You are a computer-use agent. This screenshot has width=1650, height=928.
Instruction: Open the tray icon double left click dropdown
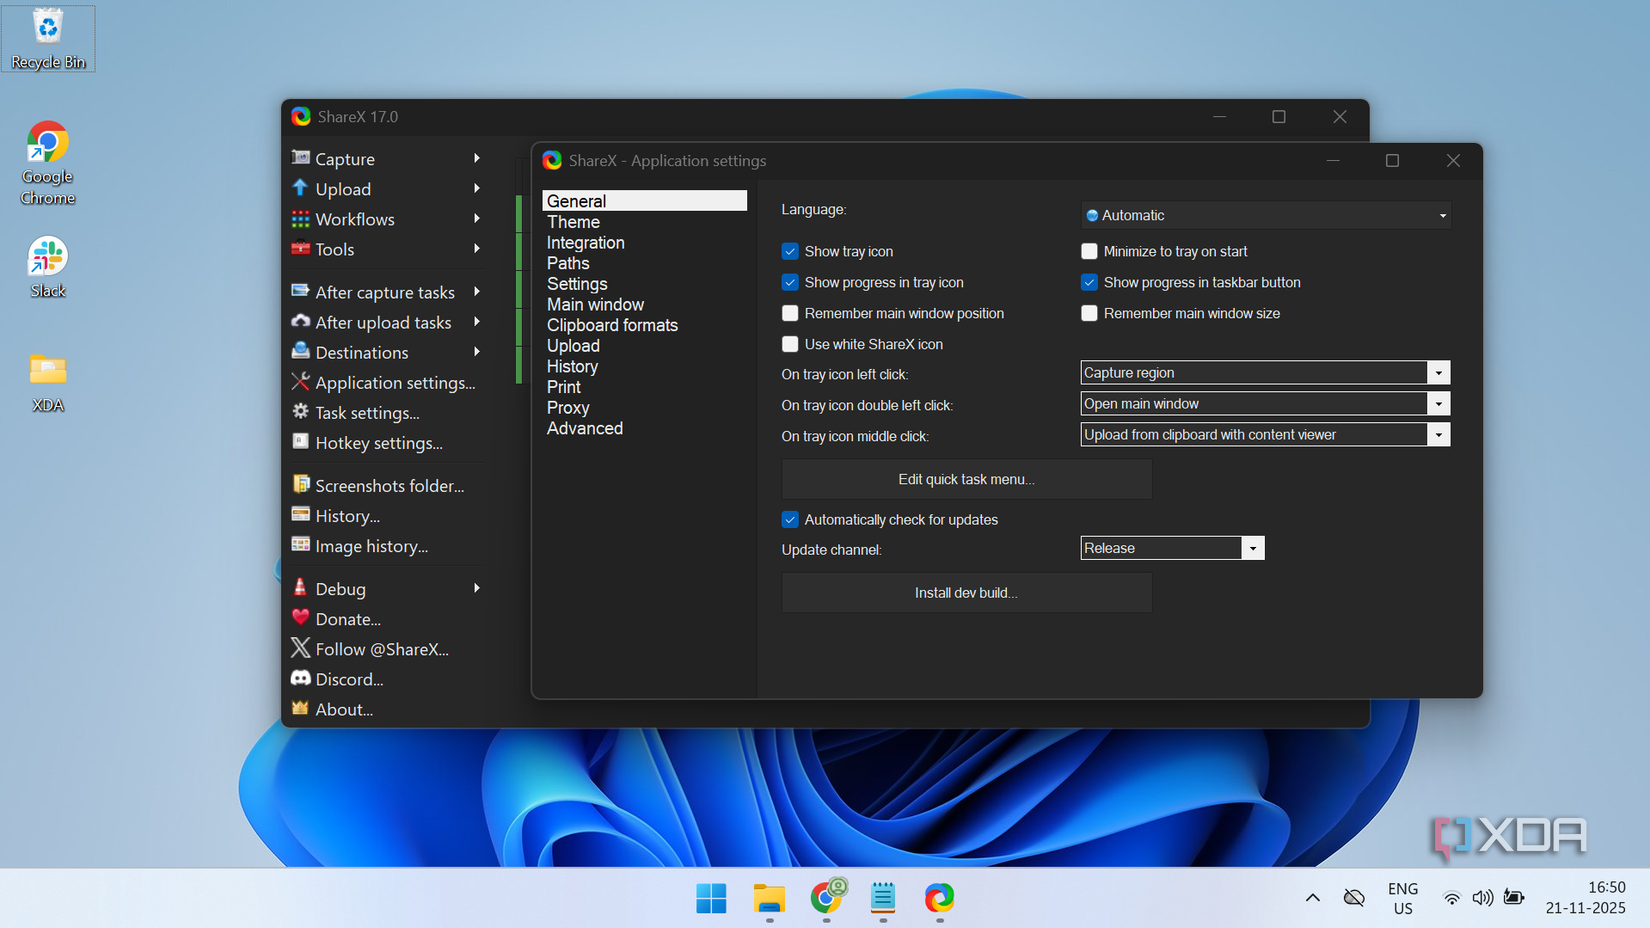click(1265, 403)
